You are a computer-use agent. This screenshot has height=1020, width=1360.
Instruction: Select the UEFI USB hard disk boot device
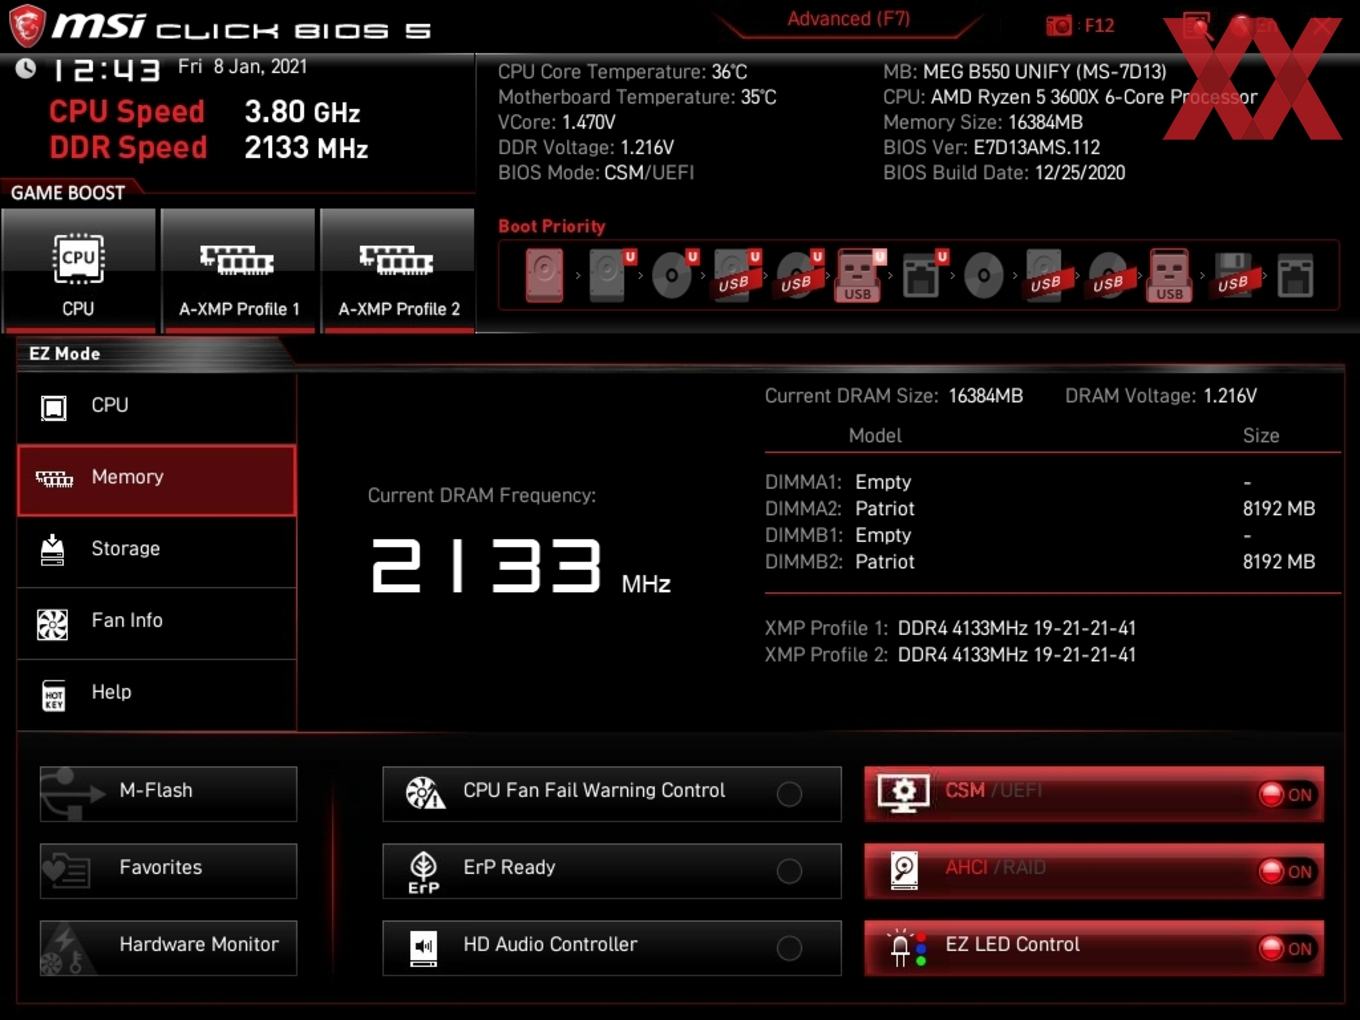coord(735,275)
